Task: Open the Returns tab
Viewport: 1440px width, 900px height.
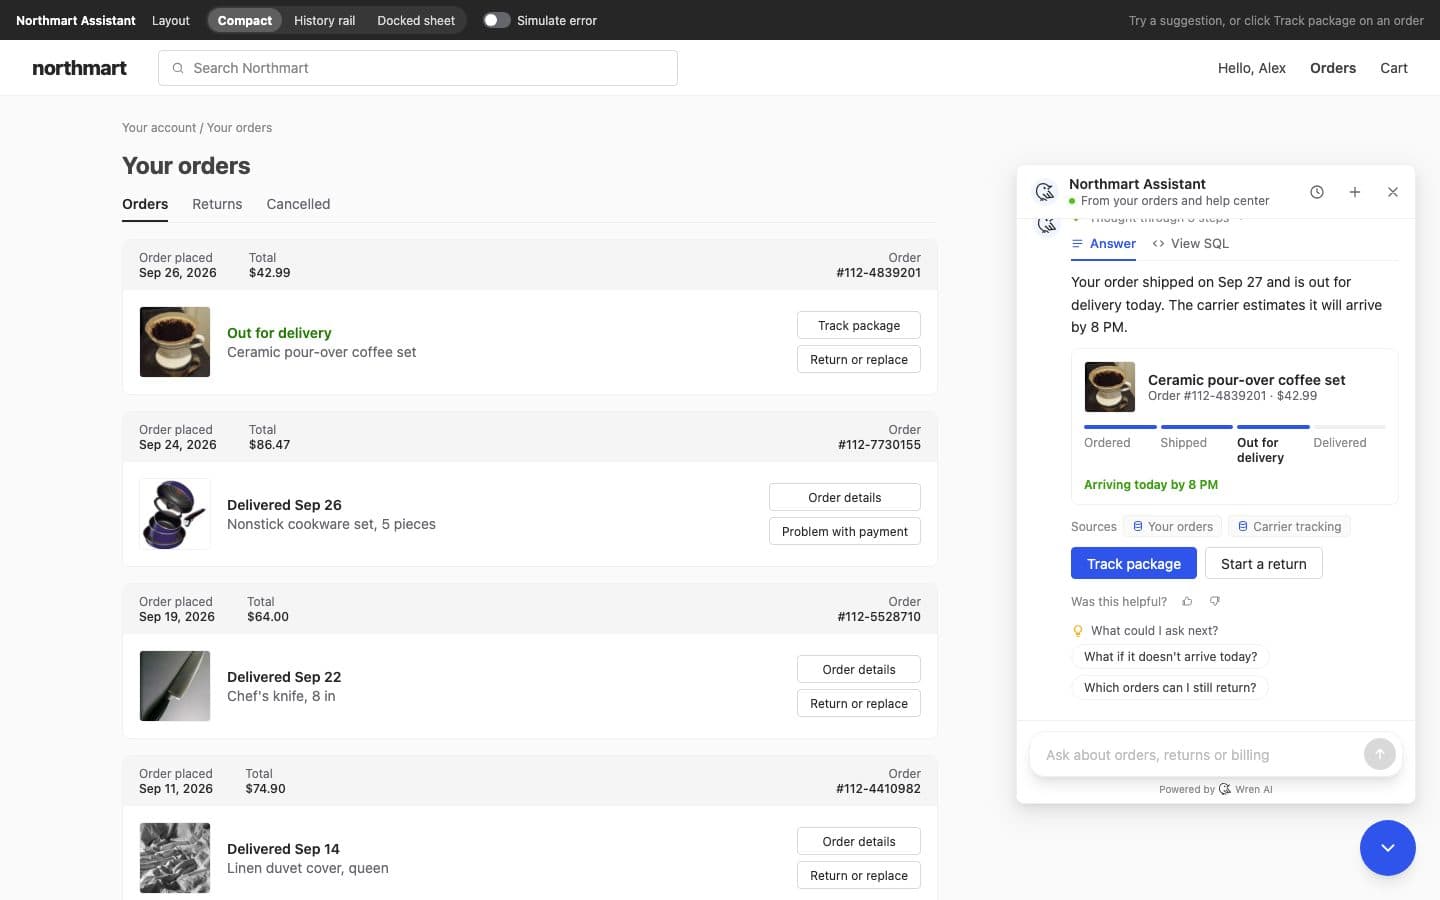Action: point(217,204)
